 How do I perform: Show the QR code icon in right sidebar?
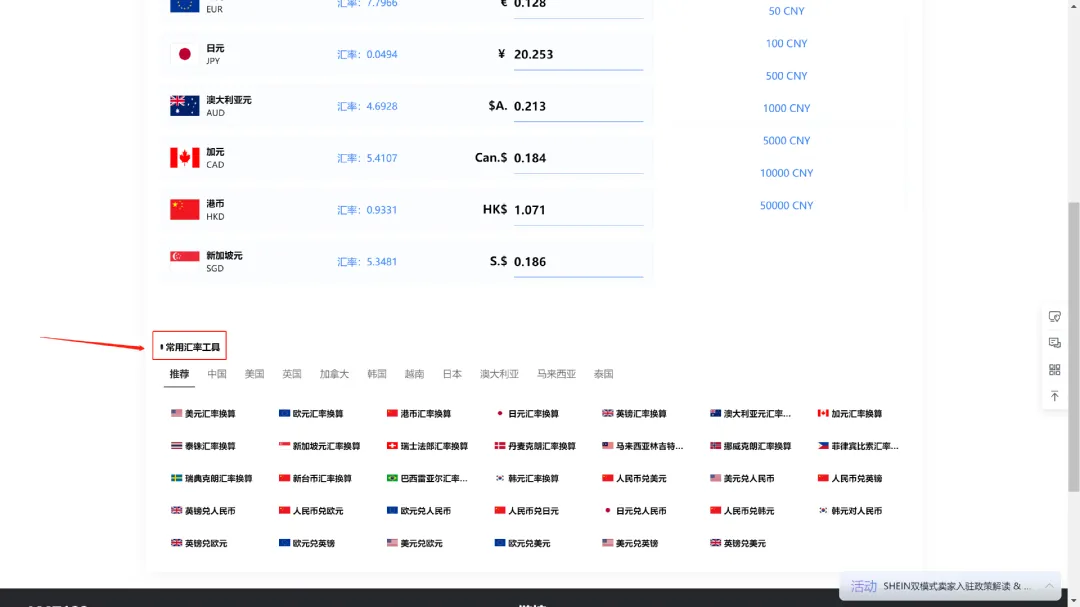(1055, 370)
